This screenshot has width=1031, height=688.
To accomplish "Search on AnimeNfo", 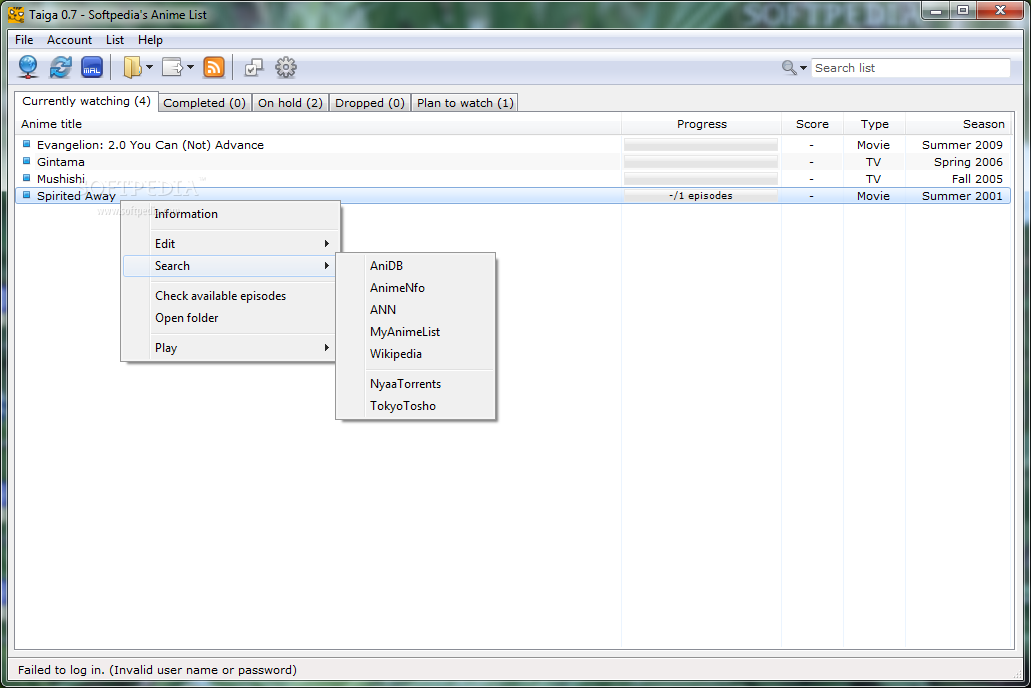I will 416,288.
